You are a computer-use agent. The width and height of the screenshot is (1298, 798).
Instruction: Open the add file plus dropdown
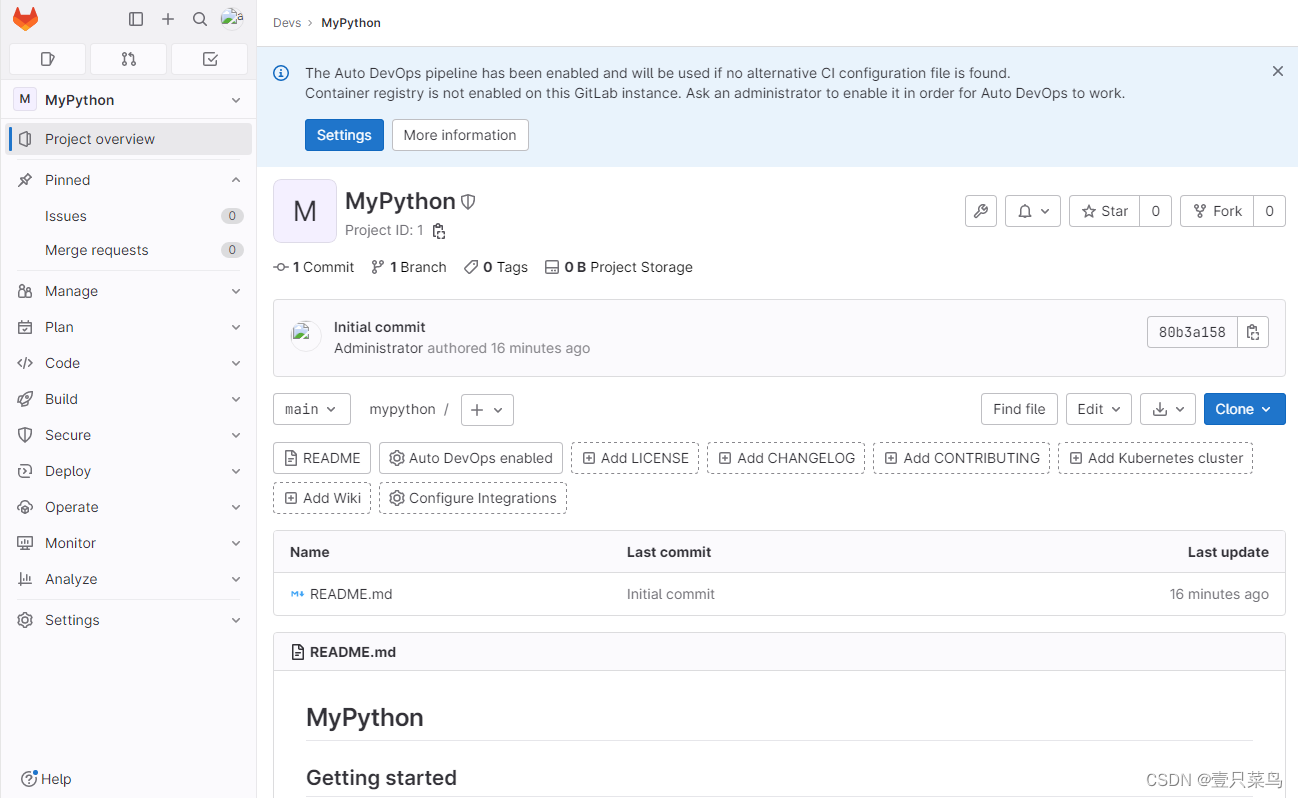[x=488, y=409]
